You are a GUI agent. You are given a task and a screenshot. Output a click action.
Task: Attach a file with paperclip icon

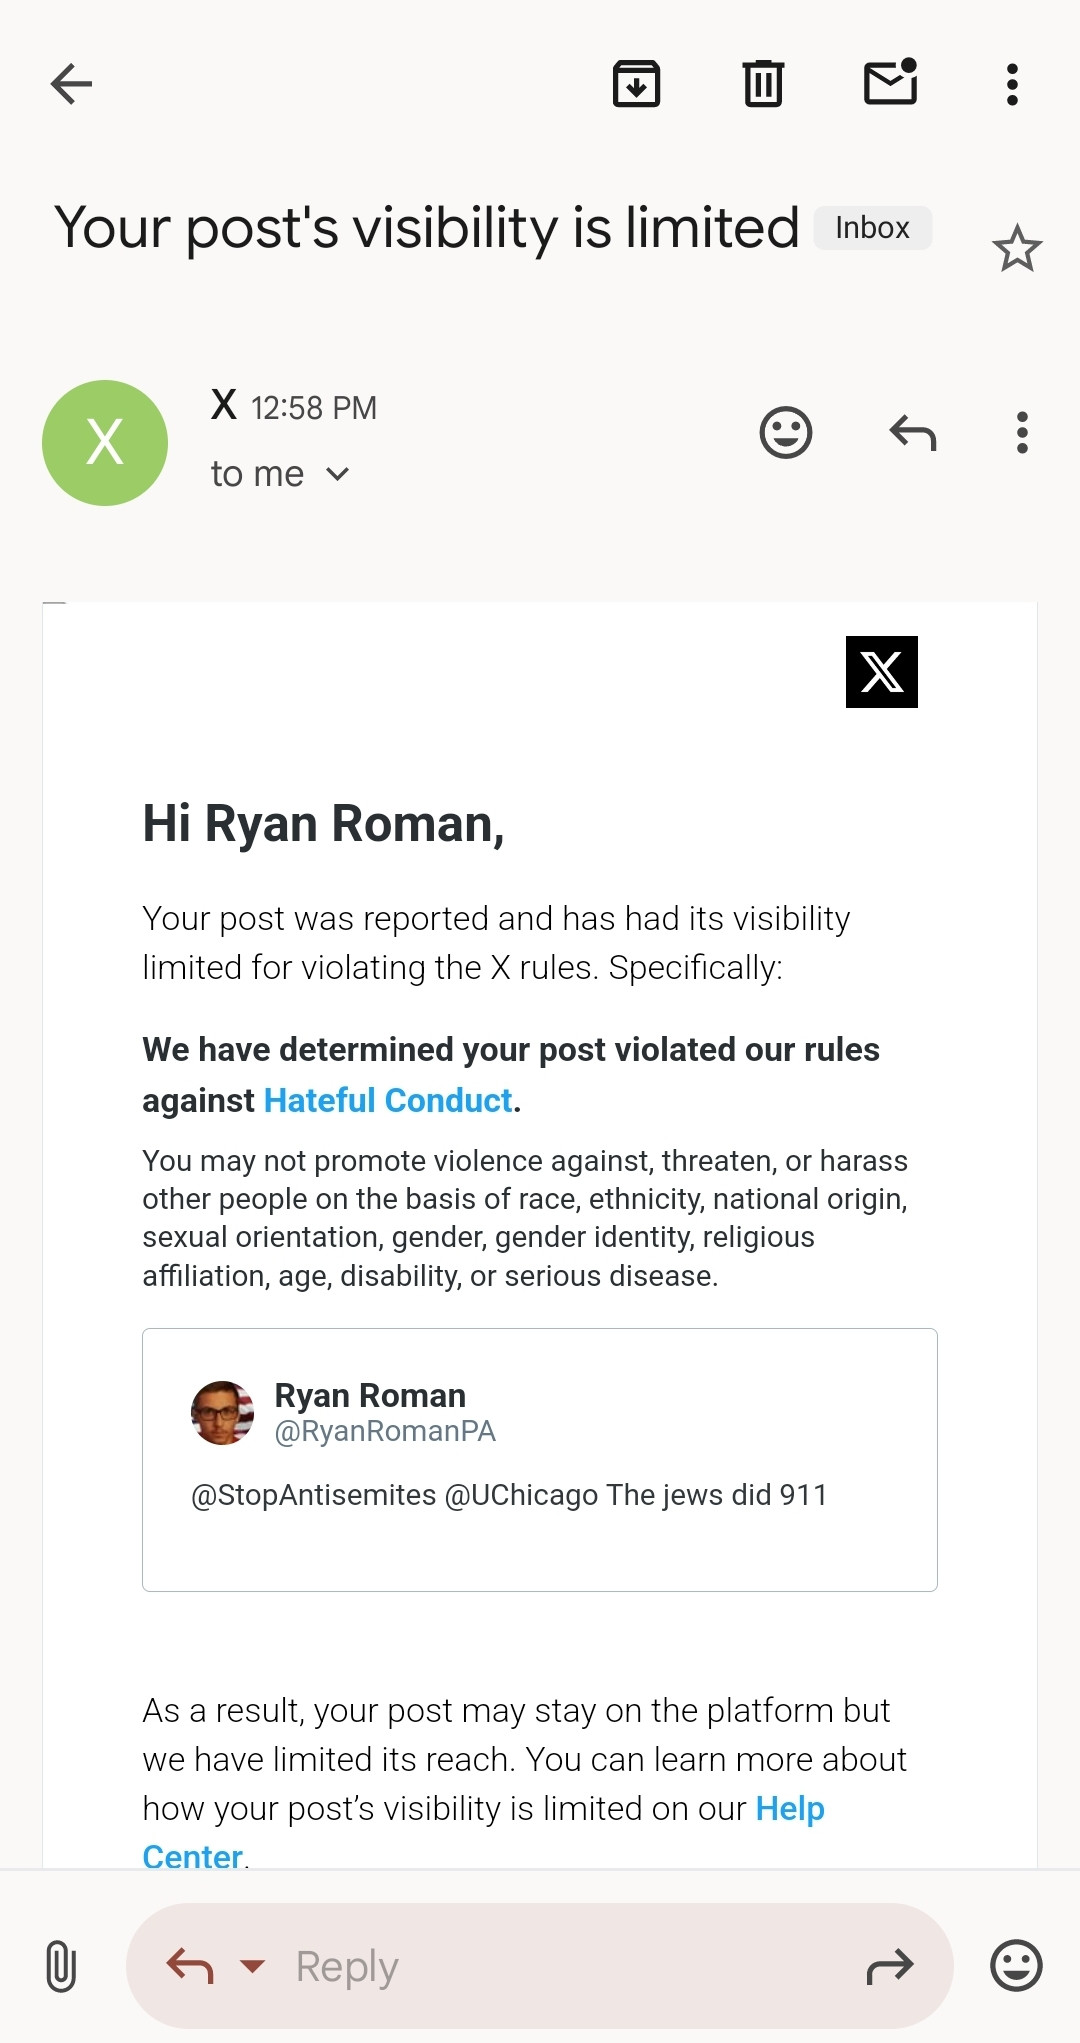pyautogui.click(x=61, y=1966)
